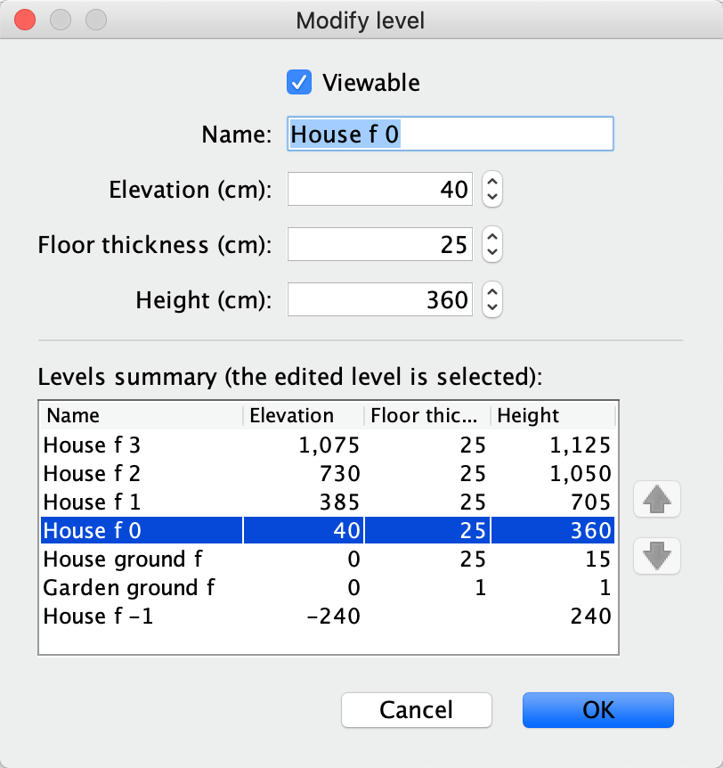Select Garden ground f level row
The height and width of the screenshot is (768, 723).
tap(327, 587)
